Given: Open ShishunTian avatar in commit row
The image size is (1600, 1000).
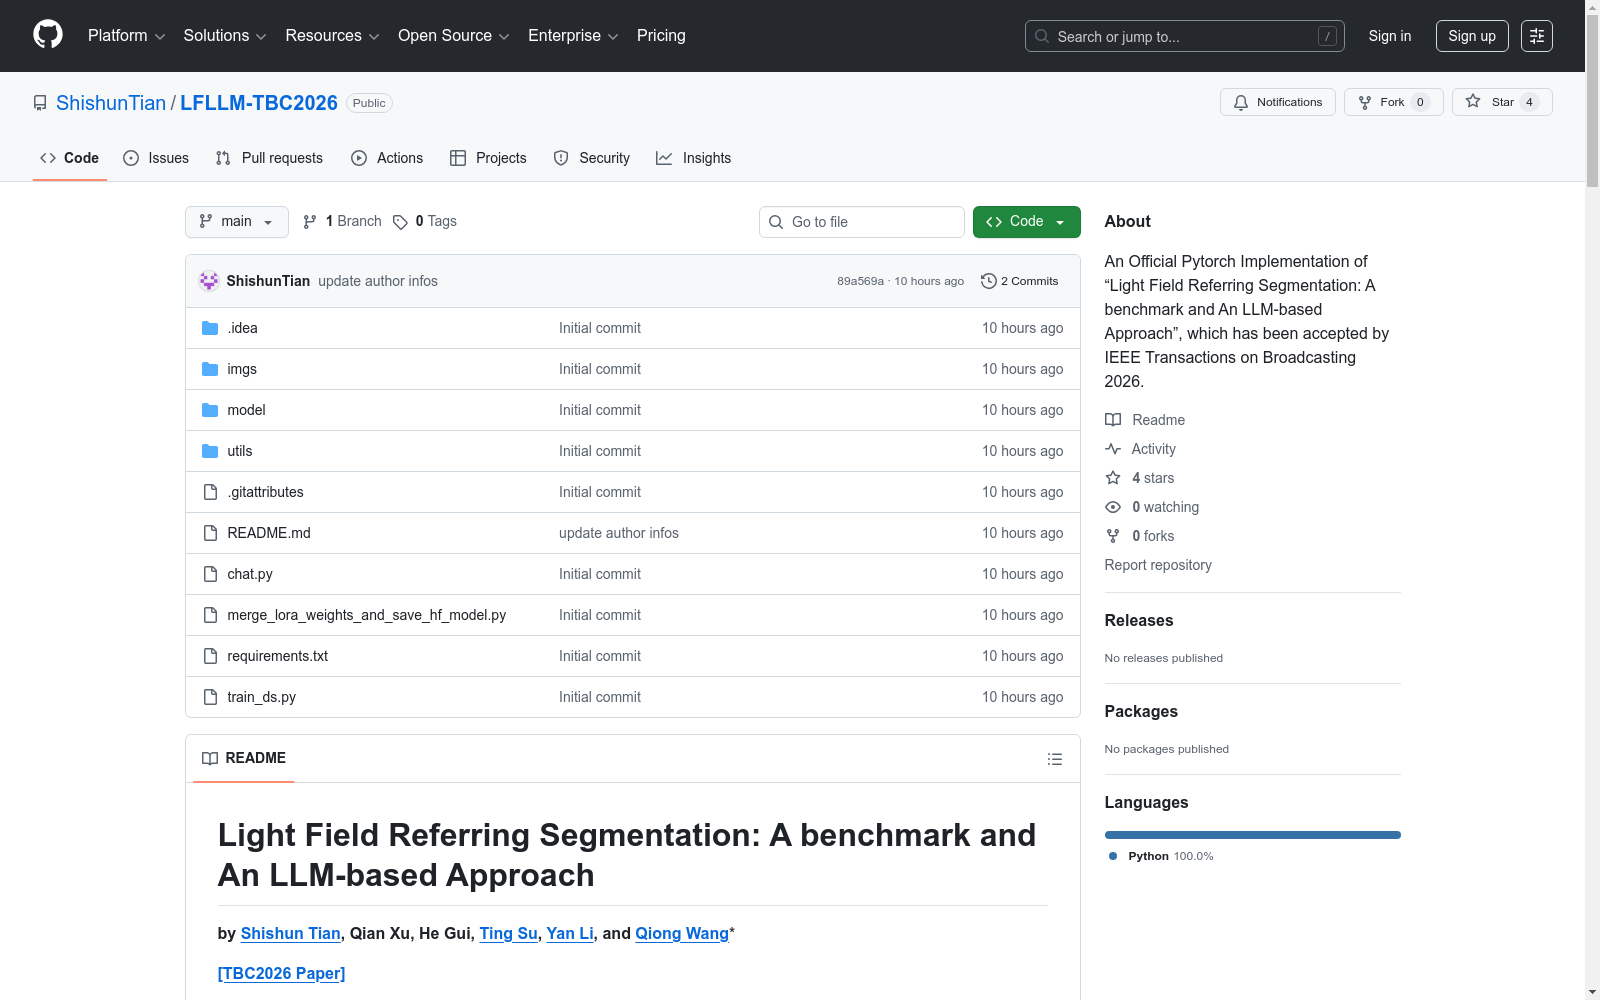Looking at the screenshot, I should pyautogui.click(x=209, y=281).
